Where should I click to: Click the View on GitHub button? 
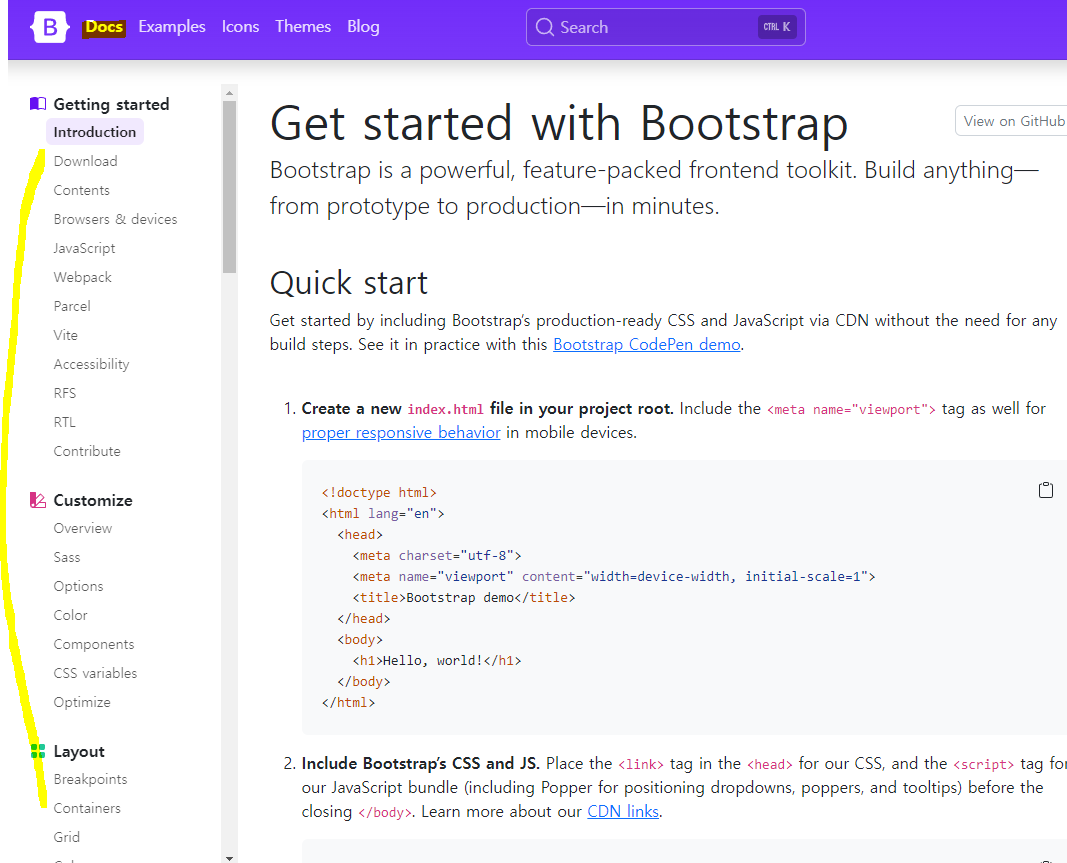(x=1013, y=121)
